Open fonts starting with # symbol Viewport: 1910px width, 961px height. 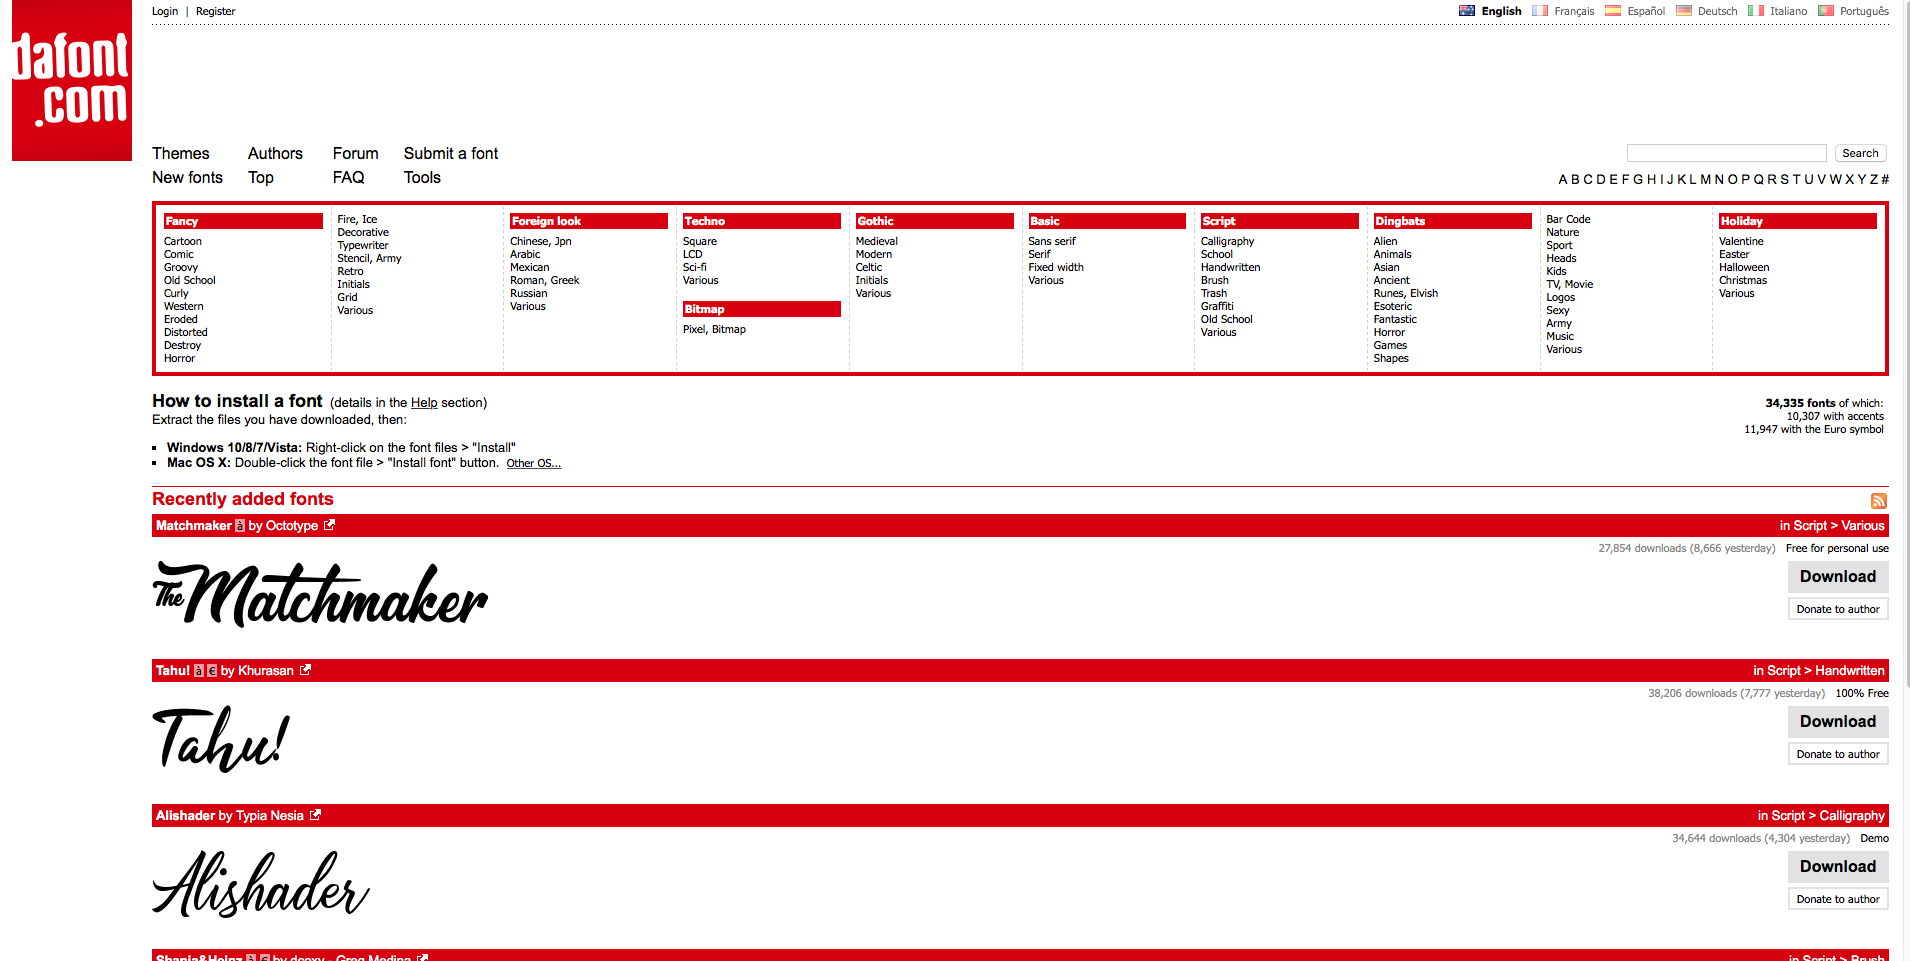(1884, 179)
